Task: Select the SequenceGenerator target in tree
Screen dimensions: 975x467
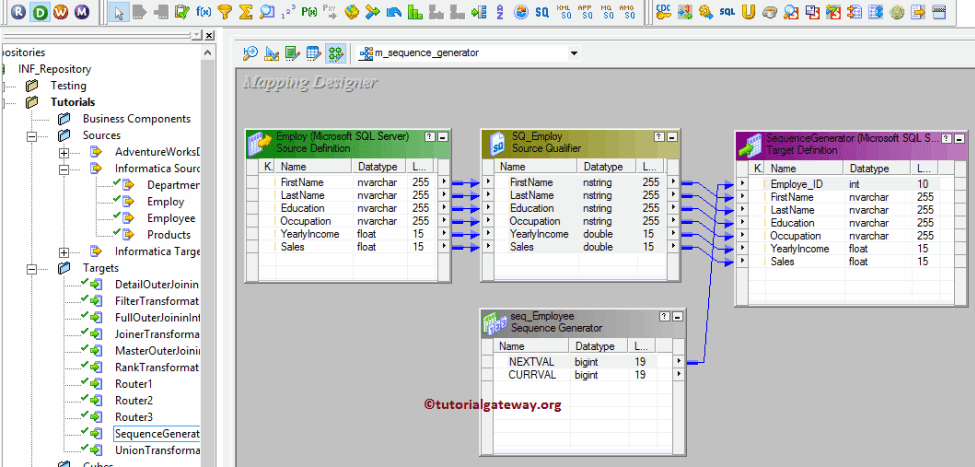Action: tap(157, 433)
